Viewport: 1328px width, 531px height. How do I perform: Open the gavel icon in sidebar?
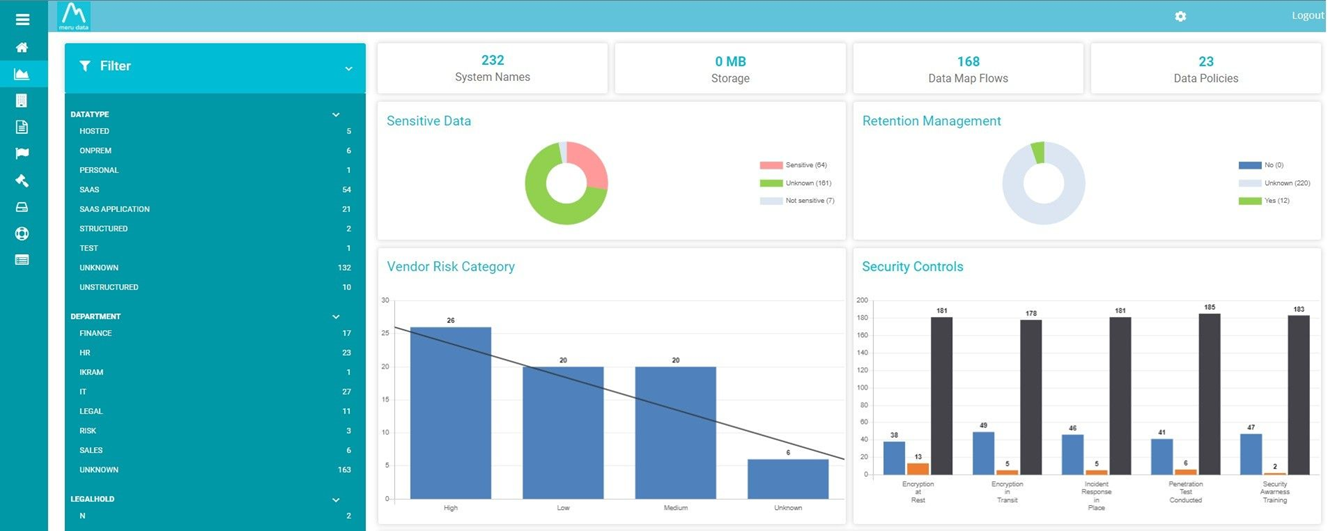click(x=22, y=180)
